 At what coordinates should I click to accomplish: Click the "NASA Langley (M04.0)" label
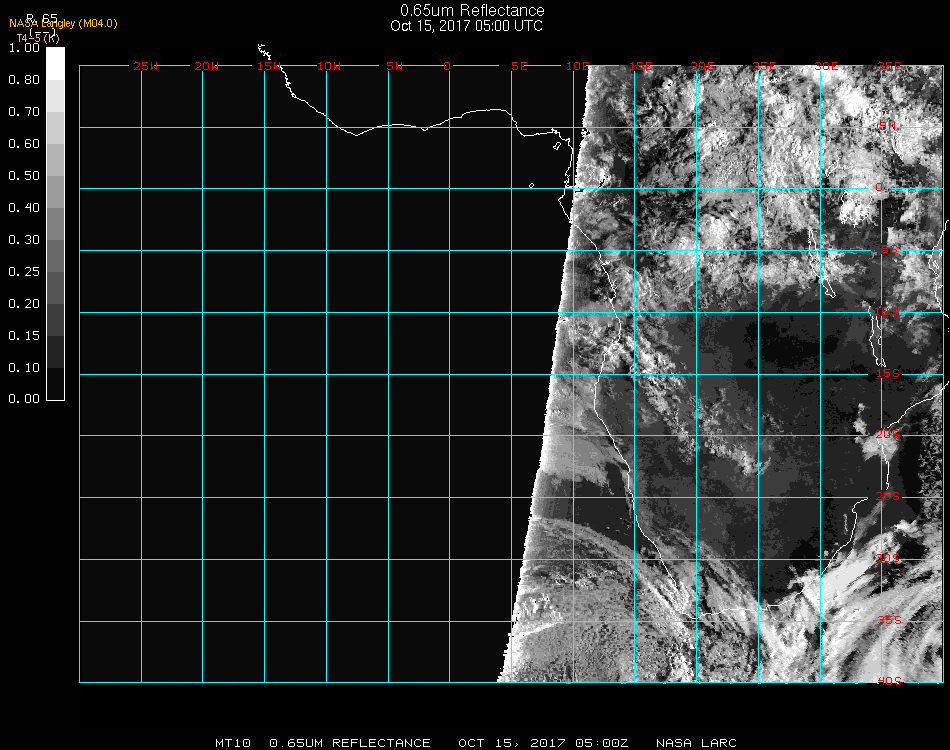63,24
